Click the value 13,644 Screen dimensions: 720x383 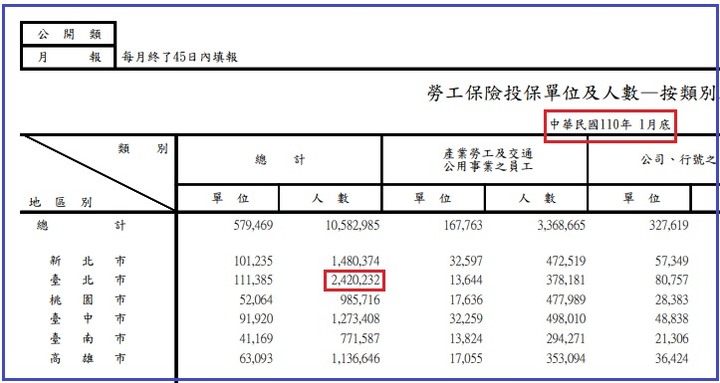coord(466,280)
